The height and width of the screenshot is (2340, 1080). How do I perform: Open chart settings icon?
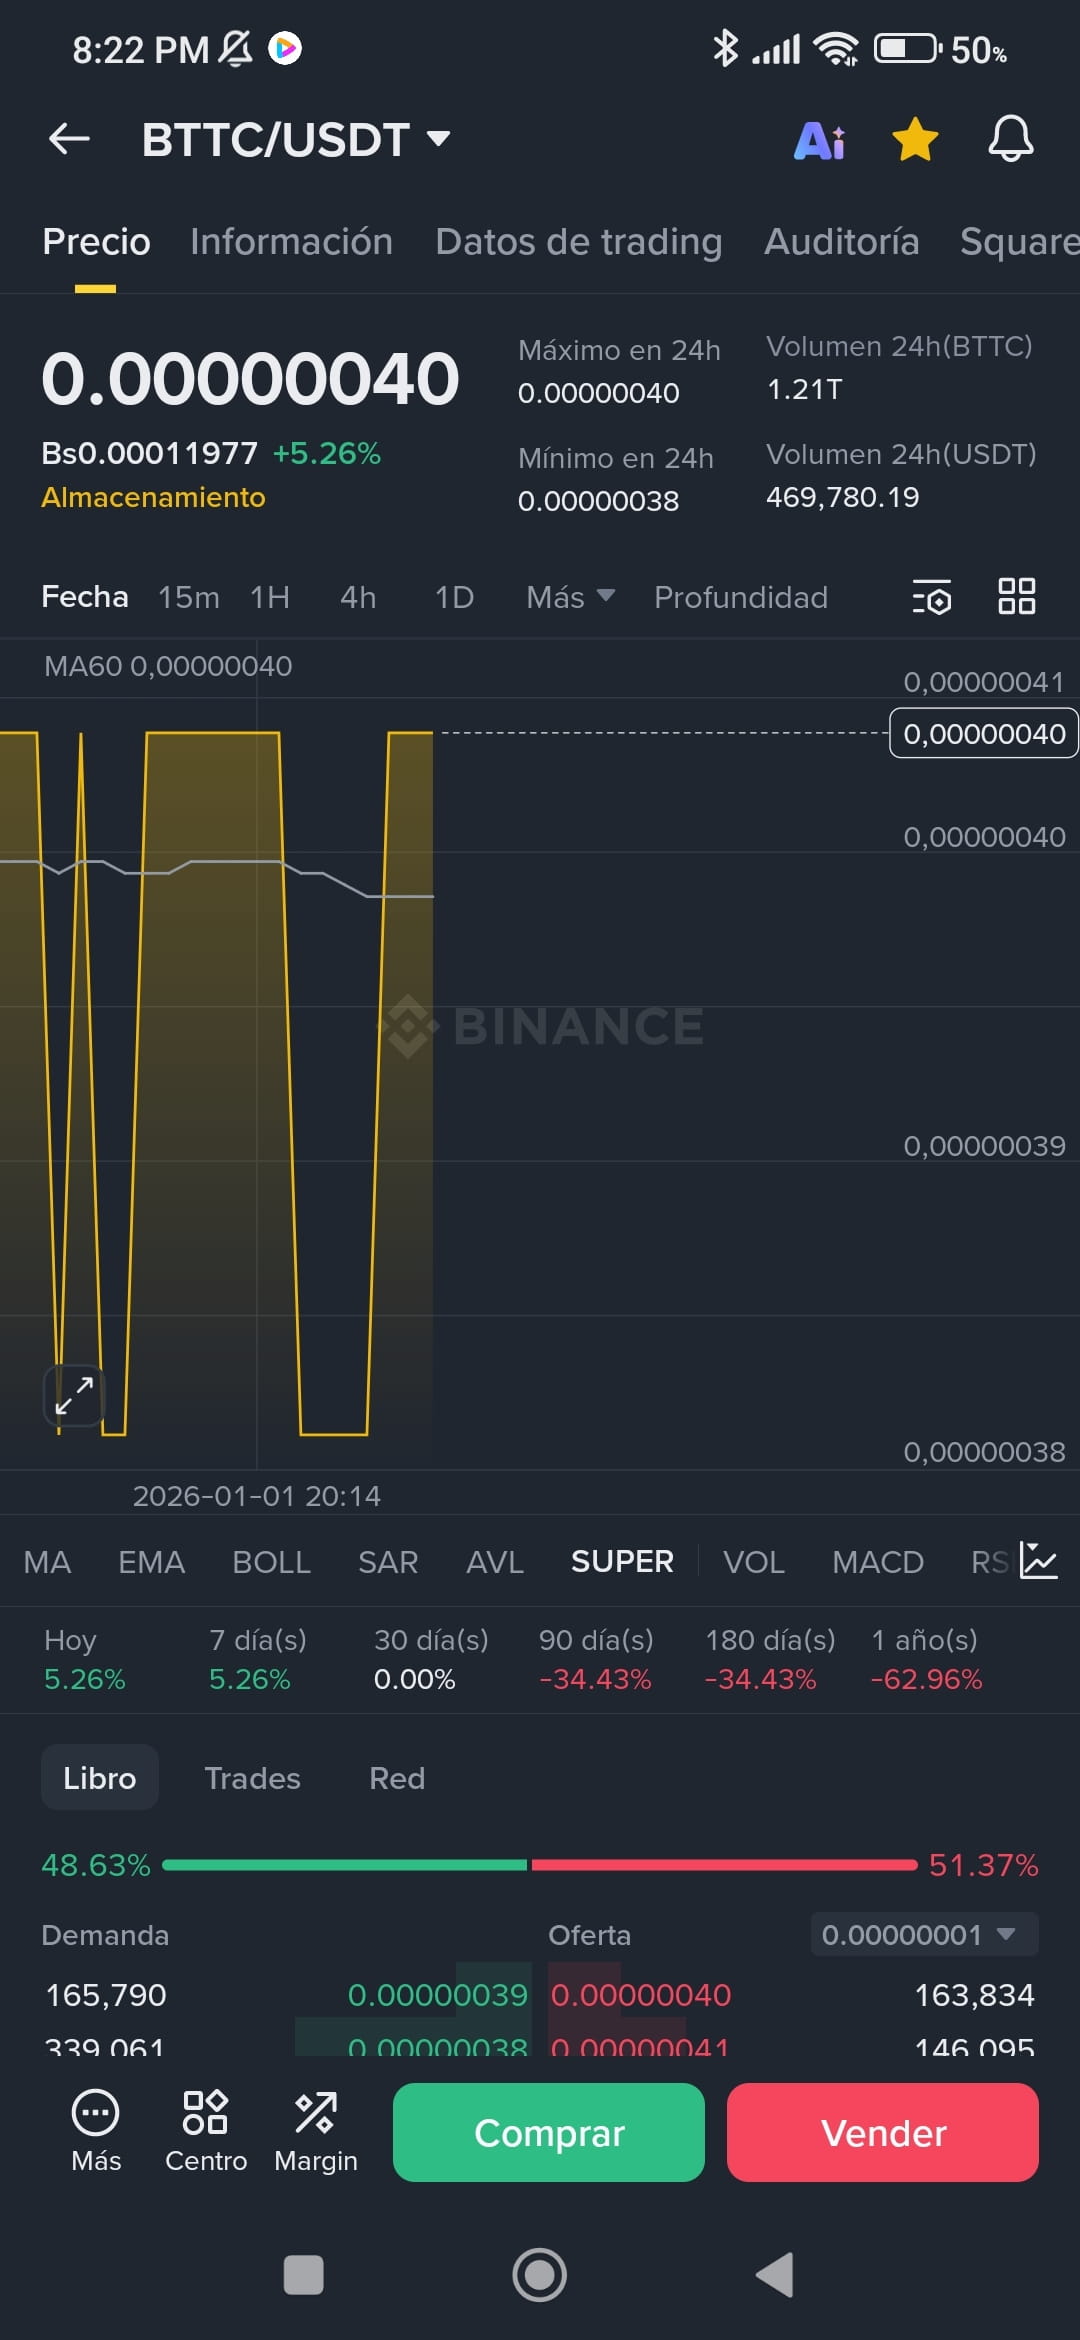[932, 597]
